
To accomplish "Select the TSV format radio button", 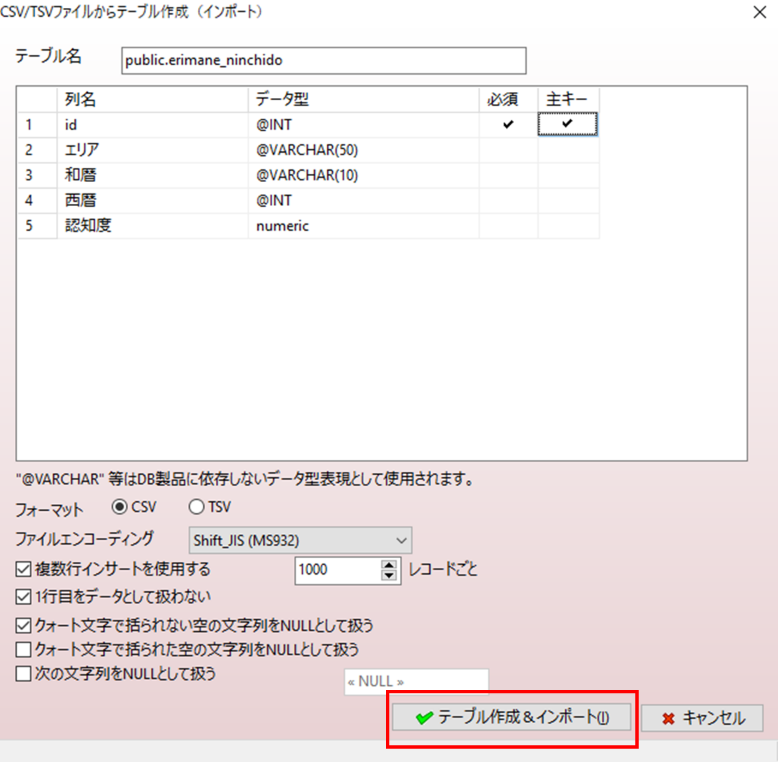I will click(196, 507).
